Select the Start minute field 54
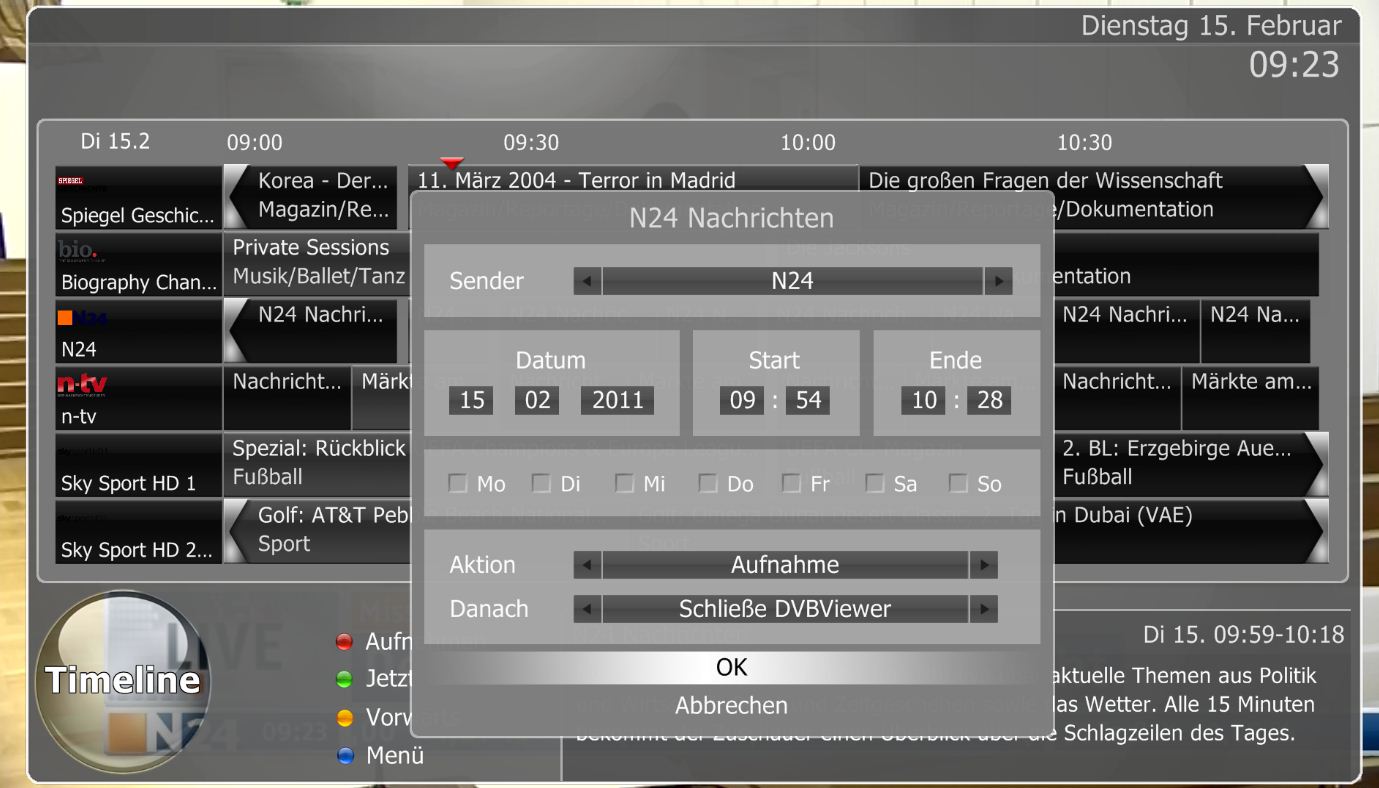This screenshot has height=788, width=1379. tap(807, 401)
